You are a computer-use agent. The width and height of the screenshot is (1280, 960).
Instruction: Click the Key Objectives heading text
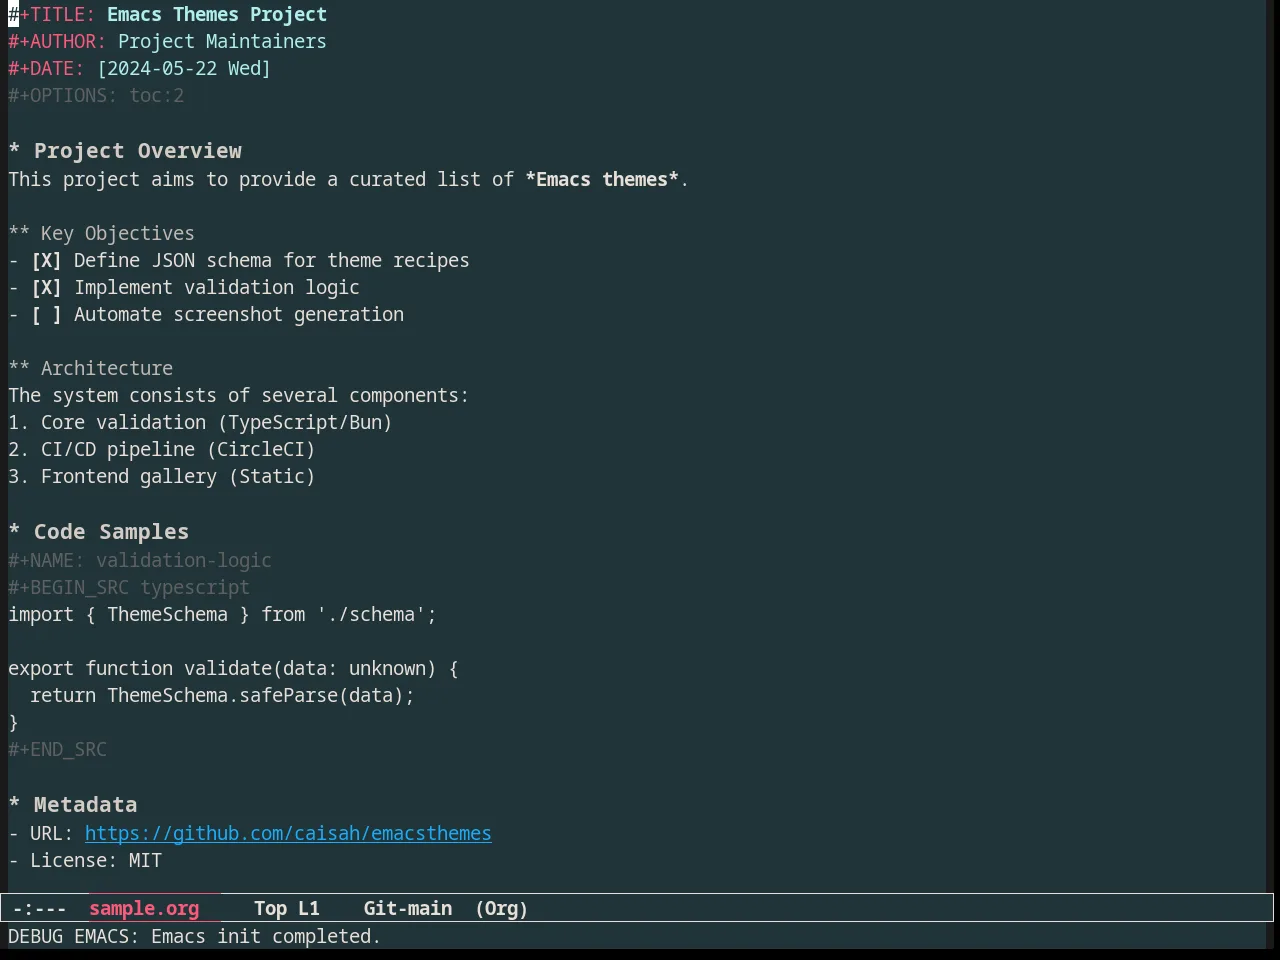(118, 234)
